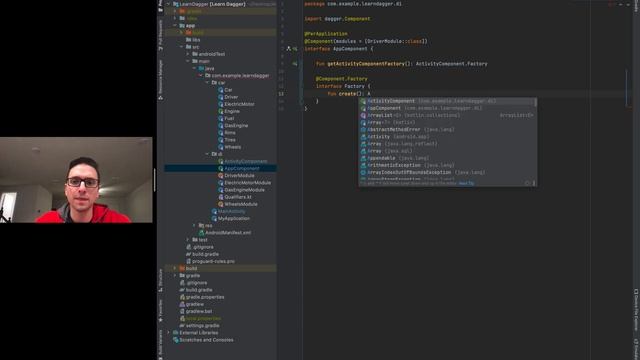Choose ActivityComponent from the completion list
640x360 pixels.
(x=447, y=101)
